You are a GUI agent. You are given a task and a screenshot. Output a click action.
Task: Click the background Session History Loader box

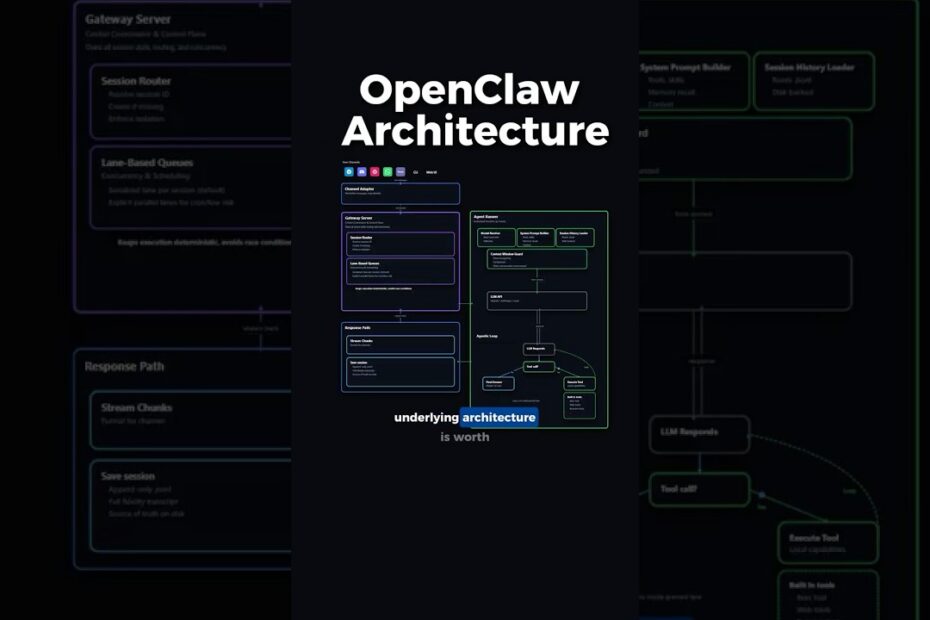[813, 82]
